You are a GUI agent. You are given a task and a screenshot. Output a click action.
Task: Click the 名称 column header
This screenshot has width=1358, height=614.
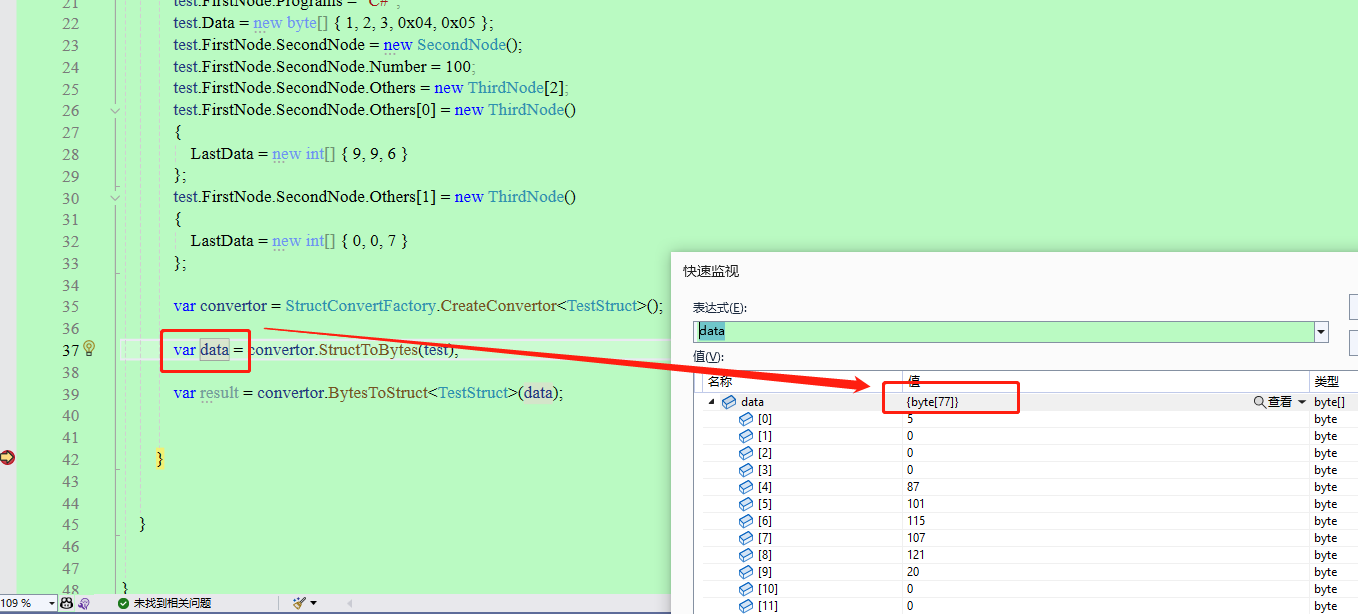coord(720,381)
